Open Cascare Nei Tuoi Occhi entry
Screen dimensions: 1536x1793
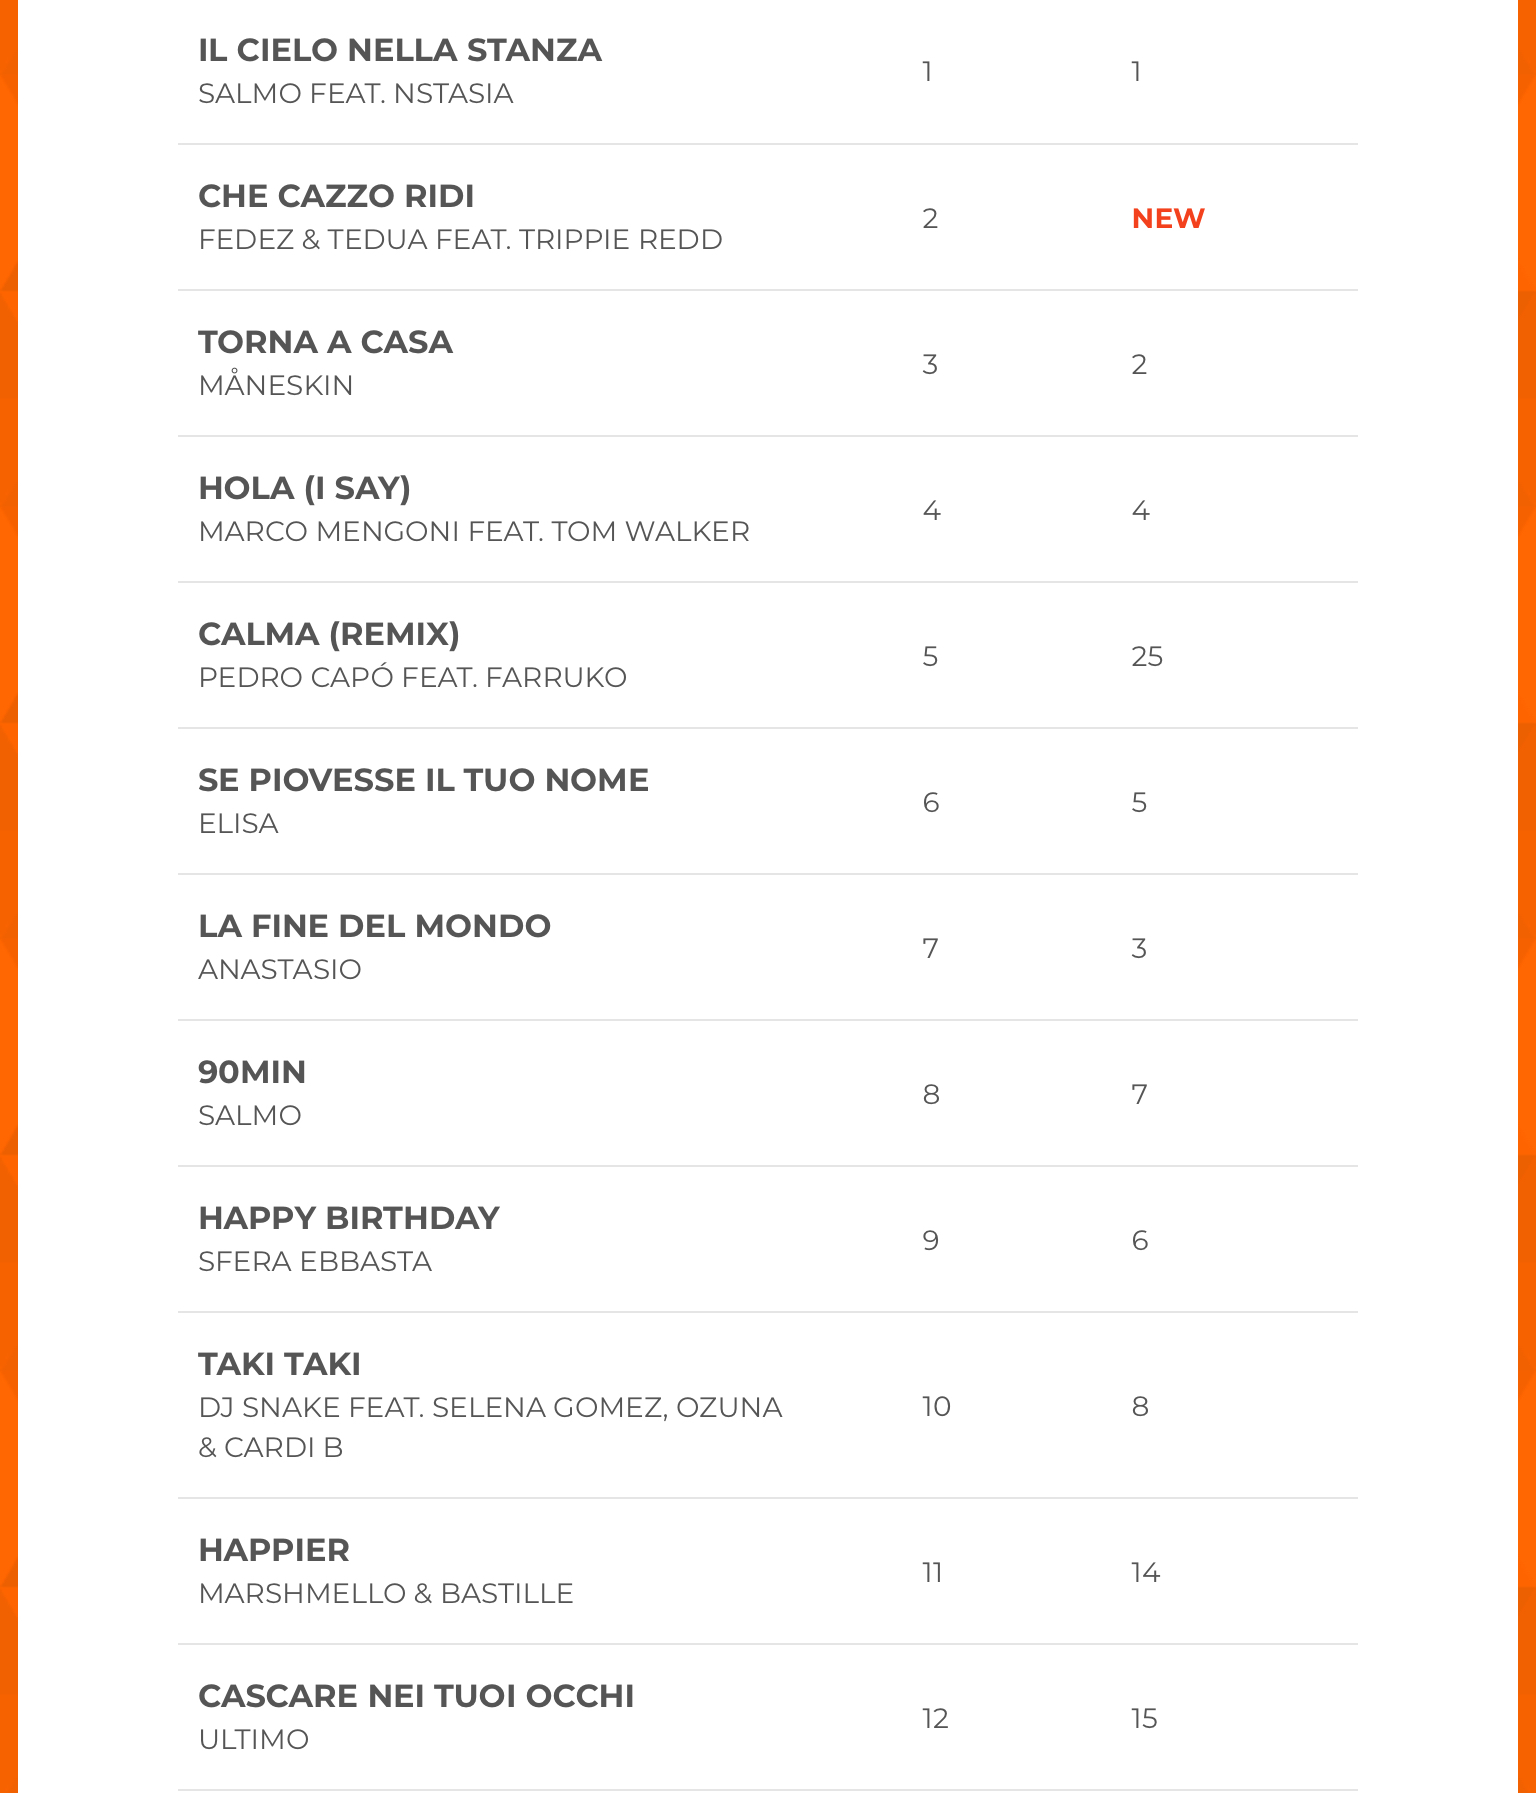pos(416,1696)
